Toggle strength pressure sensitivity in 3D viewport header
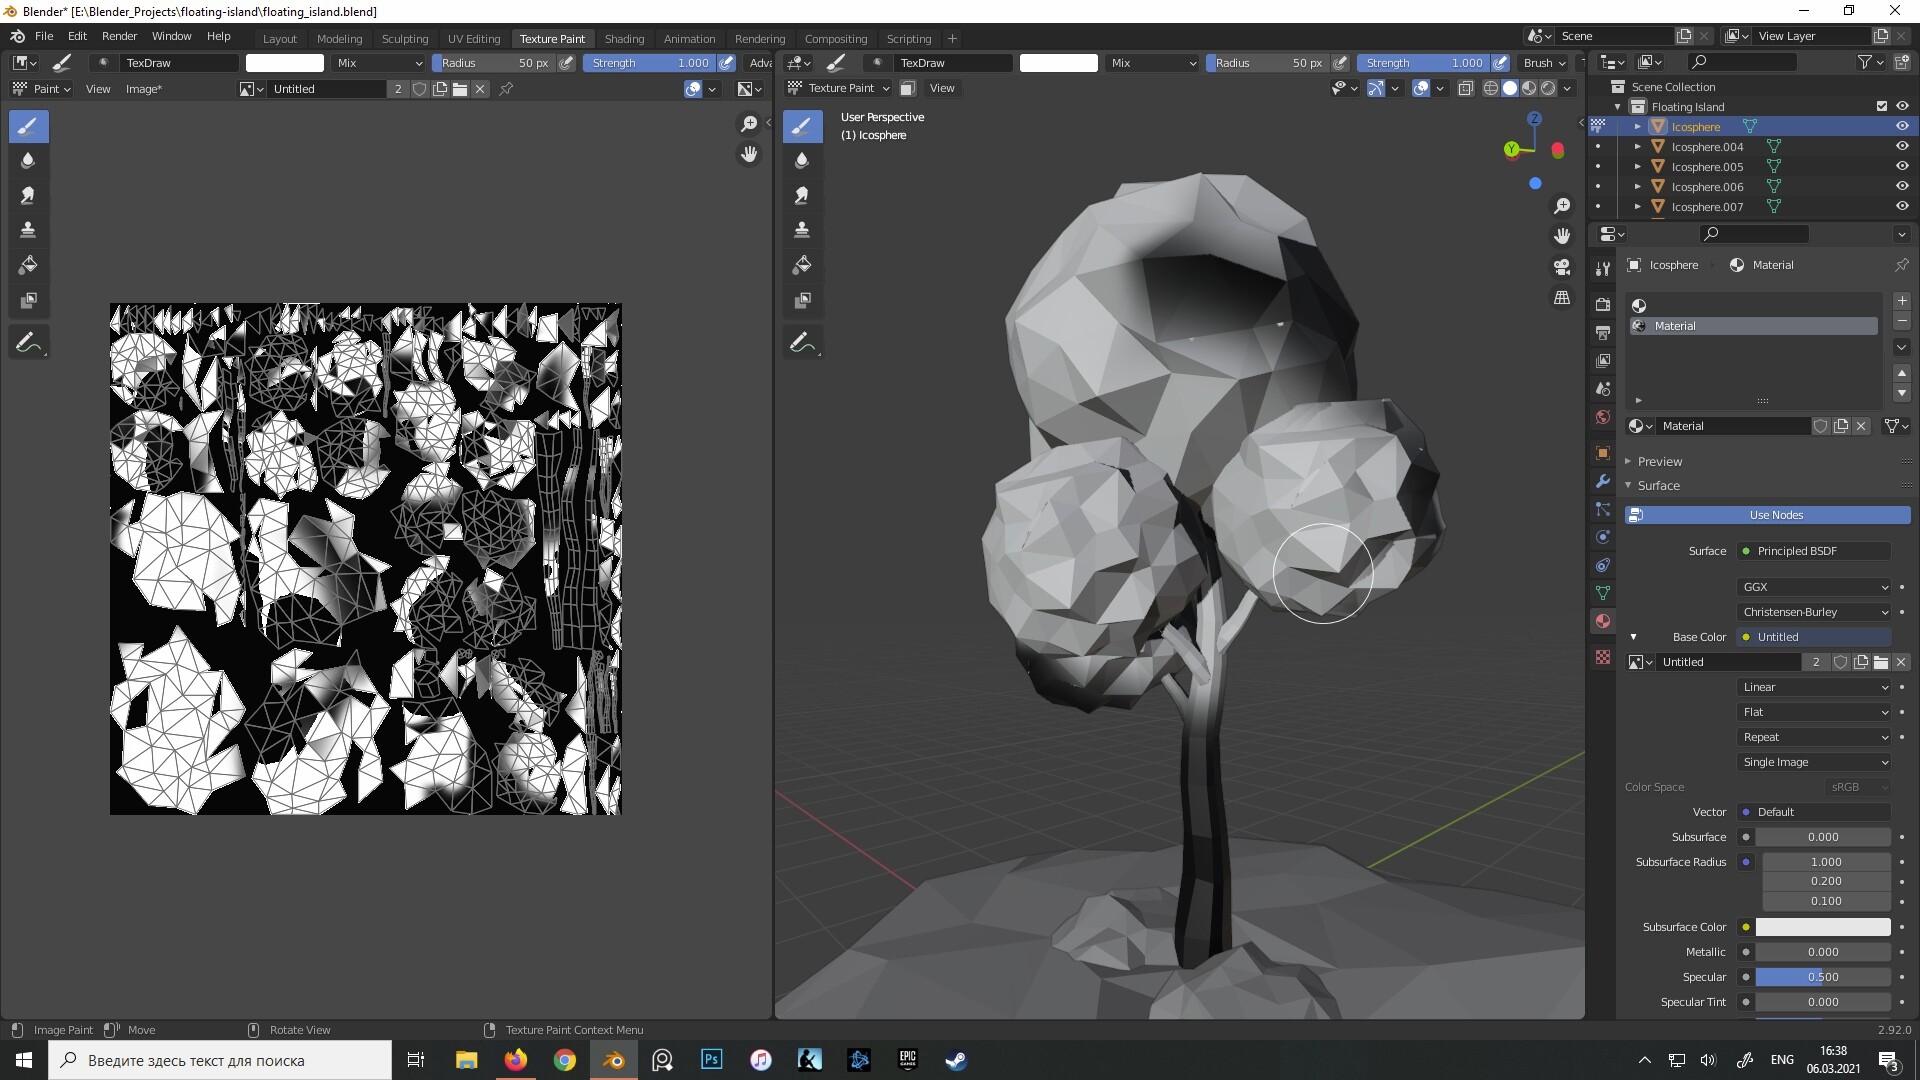This screenshot has width=1920, height=1080. 1500,63
